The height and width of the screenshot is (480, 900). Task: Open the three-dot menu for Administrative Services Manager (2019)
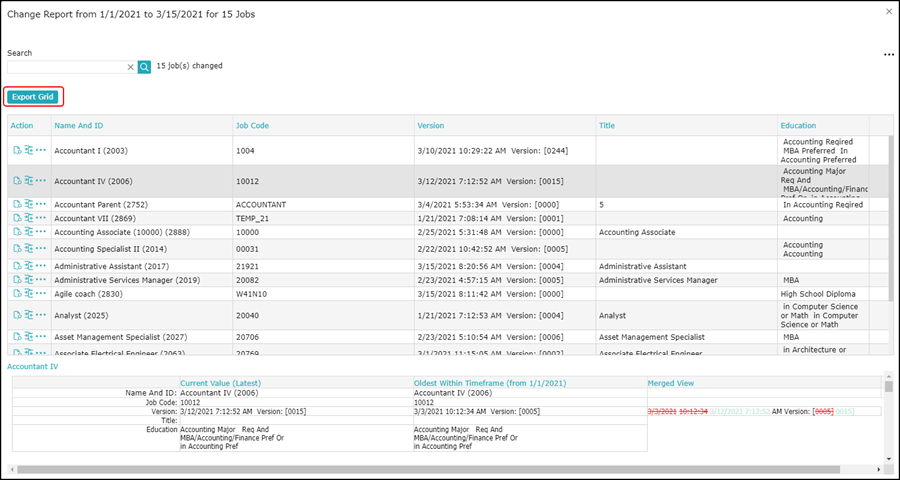point(41,280)
